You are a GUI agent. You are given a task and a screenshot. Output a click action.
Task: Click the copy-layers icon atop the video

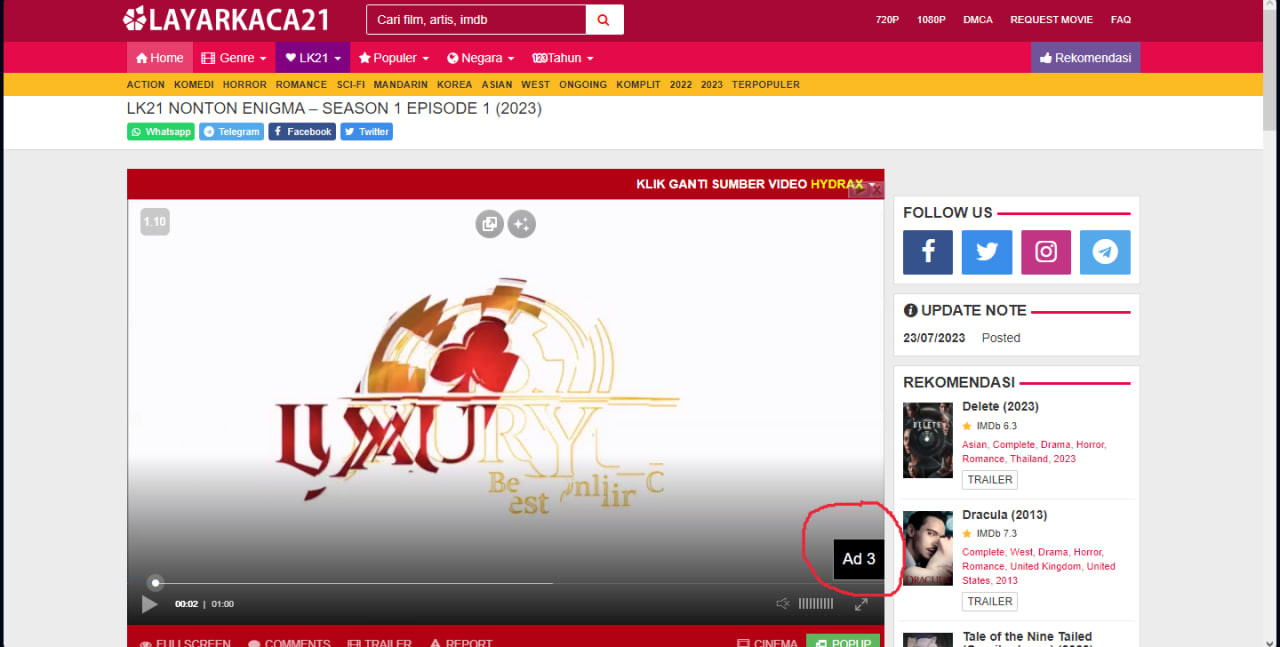(x=489, y=224)
